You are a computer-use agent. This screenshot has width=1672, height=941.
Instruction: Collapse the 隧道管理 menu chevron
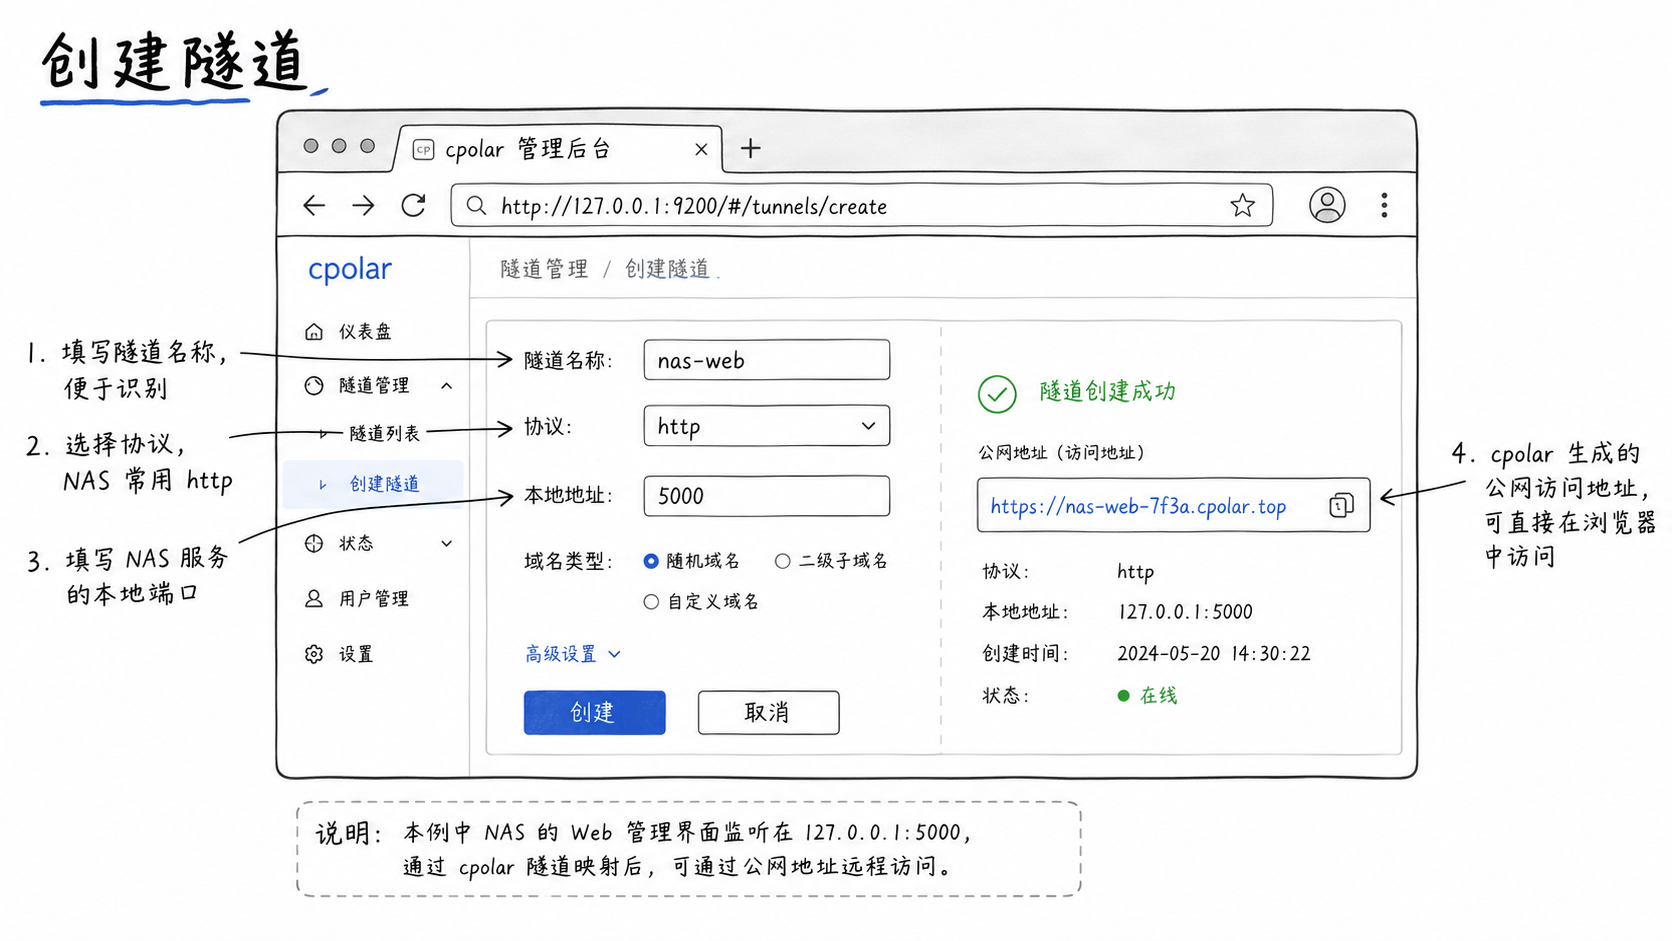447,385
